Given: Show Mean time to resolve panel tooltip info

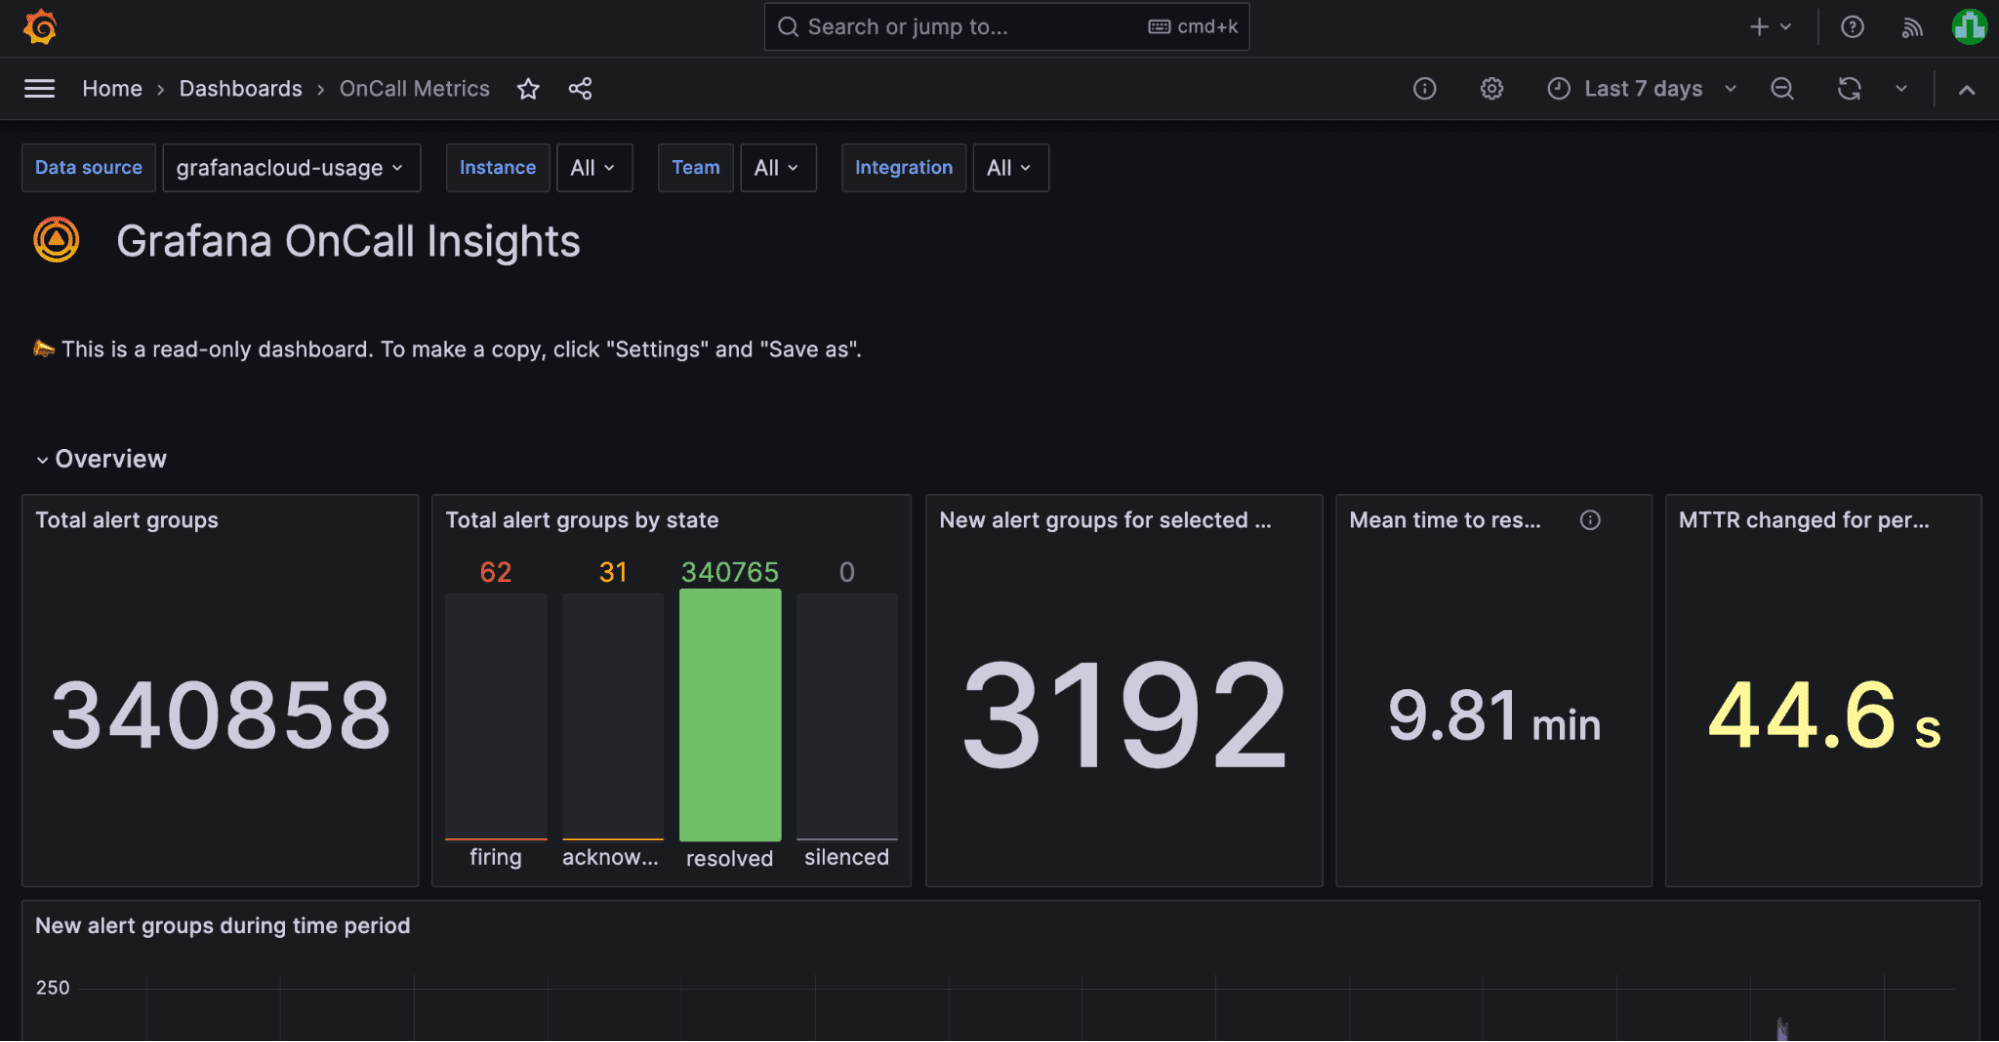Looking at the screenshot, I should pos(1590,520).
